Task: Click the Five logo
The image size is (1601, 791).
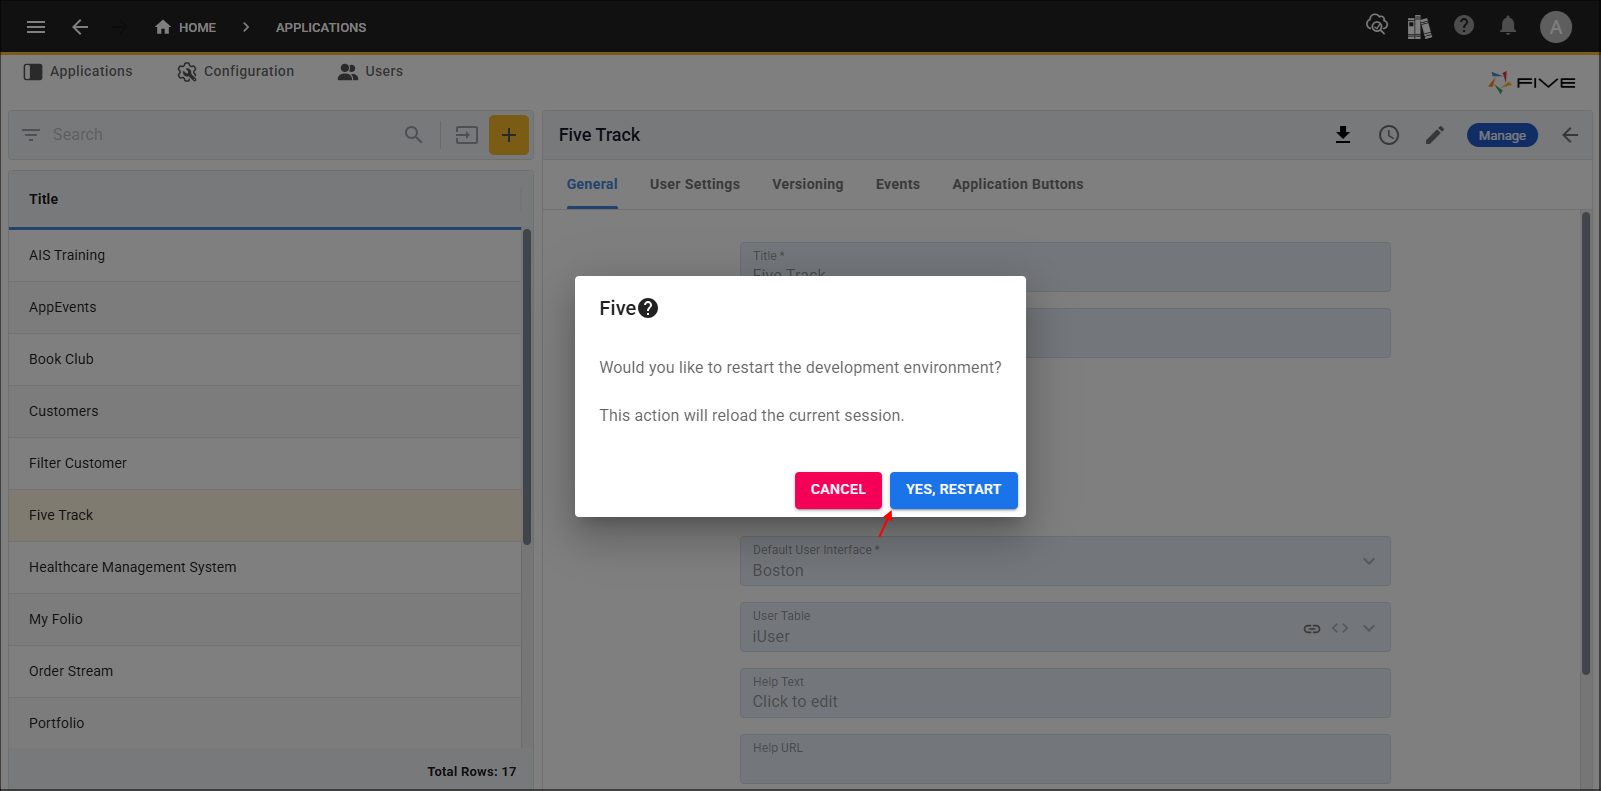Action: pos(1532,82)
